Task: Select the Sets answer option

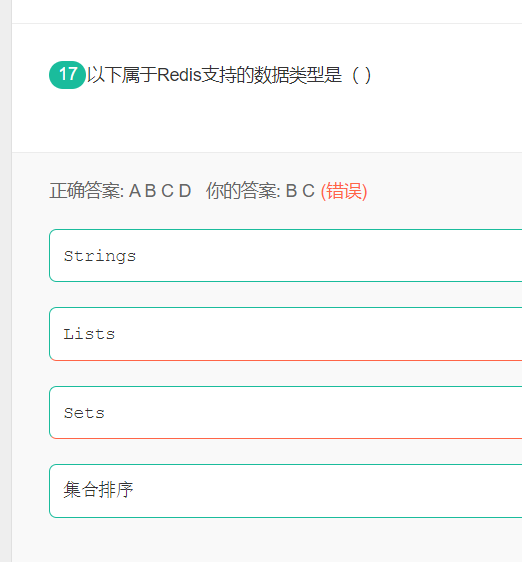Action: [x=285, y=413]
